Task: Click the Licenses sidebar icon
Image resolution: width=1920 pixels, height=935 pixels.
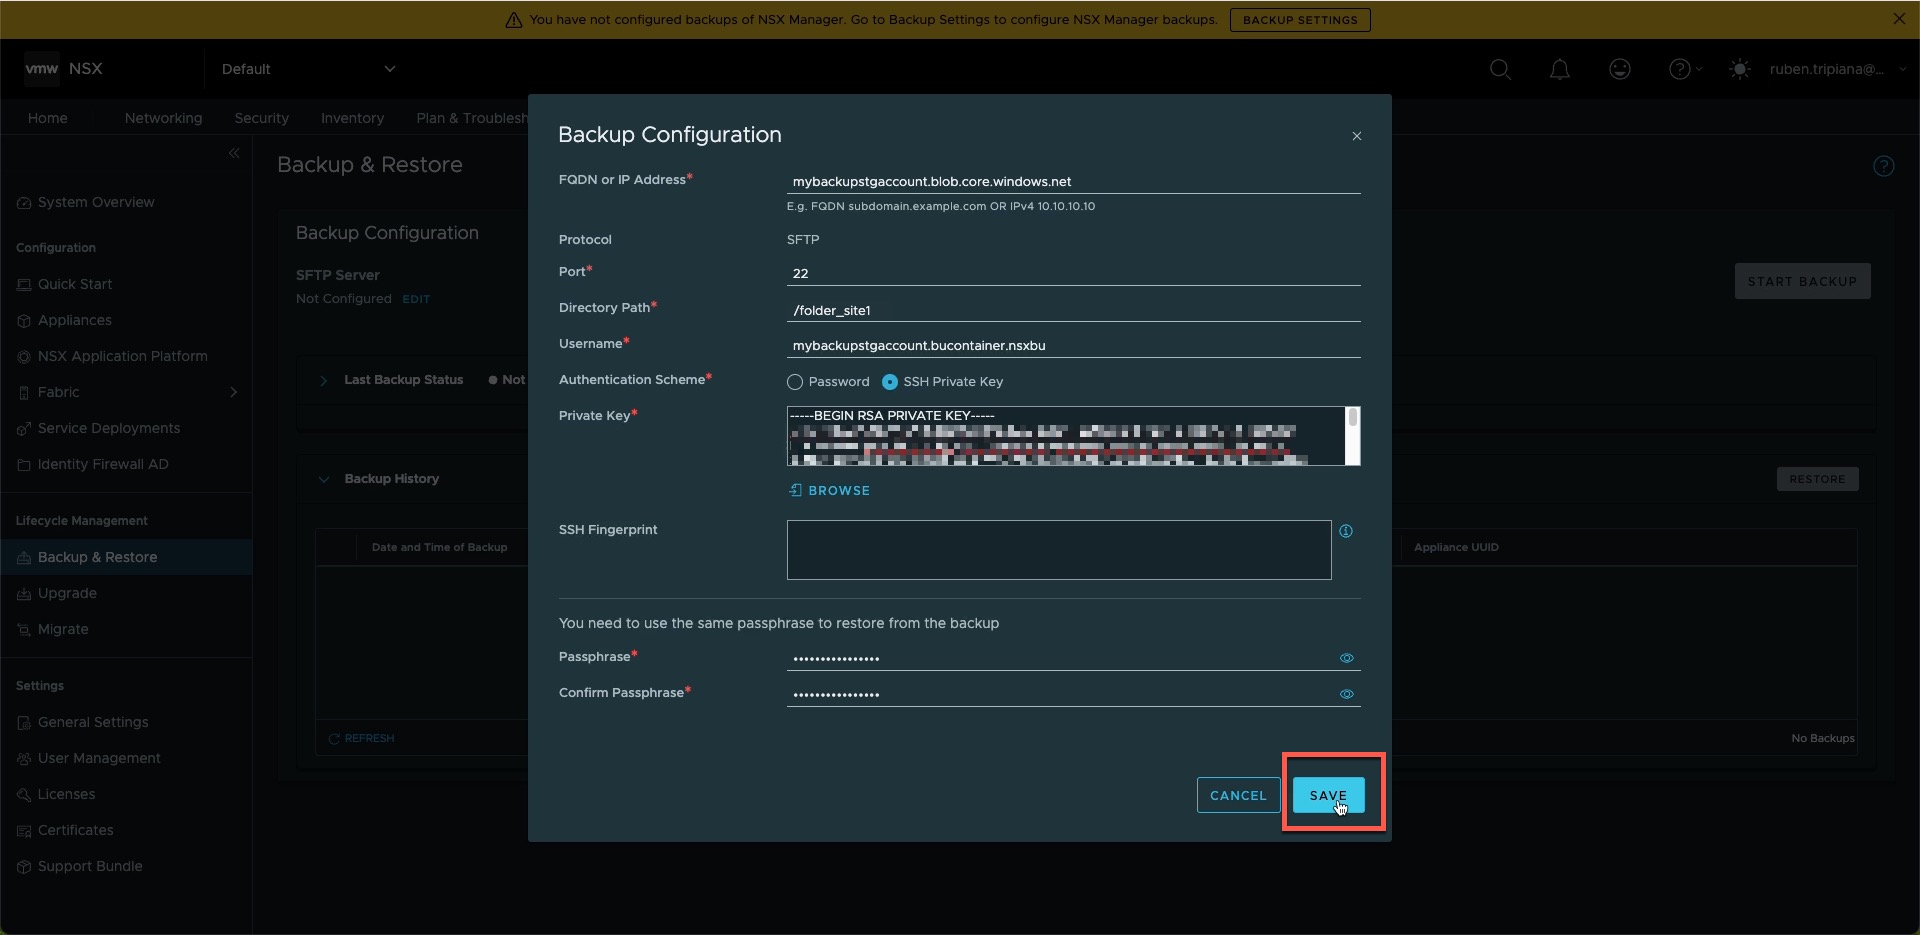Action: [x=24, y=795]
